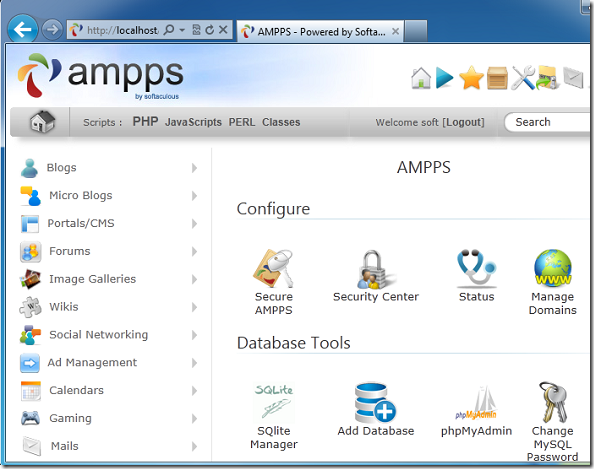The image size is (594, 469).
Task: Click the Calendars category icon
Action: [x=30, y=391]
